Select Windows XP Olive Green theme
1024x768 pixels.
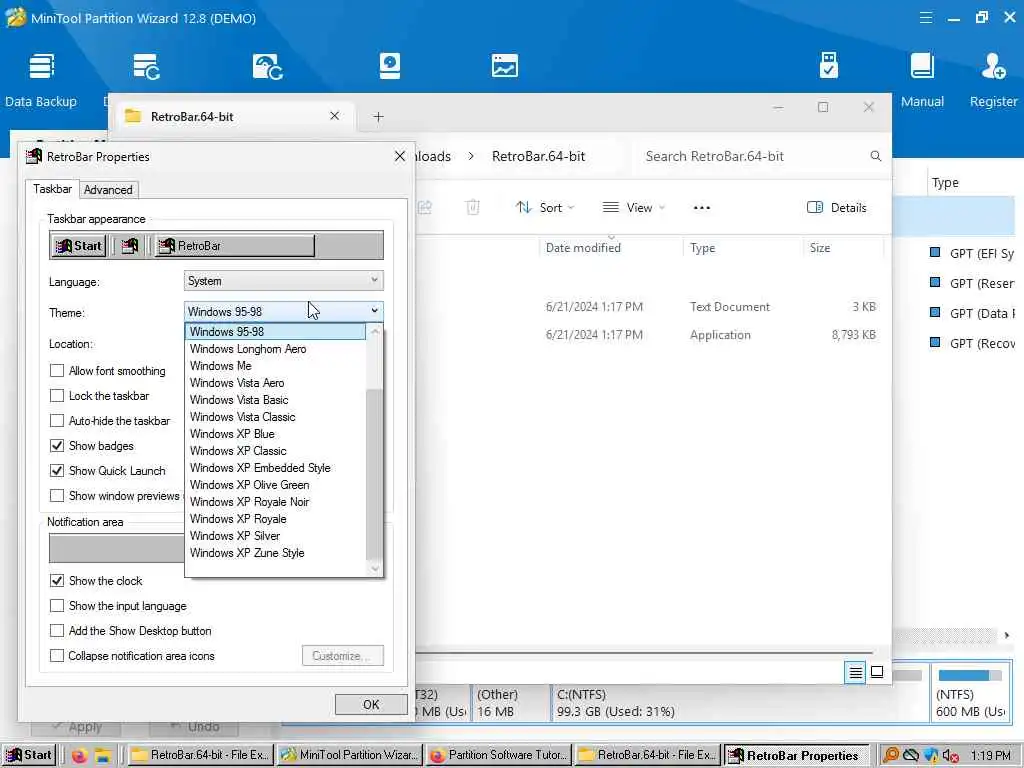click(x=276, y=485)
